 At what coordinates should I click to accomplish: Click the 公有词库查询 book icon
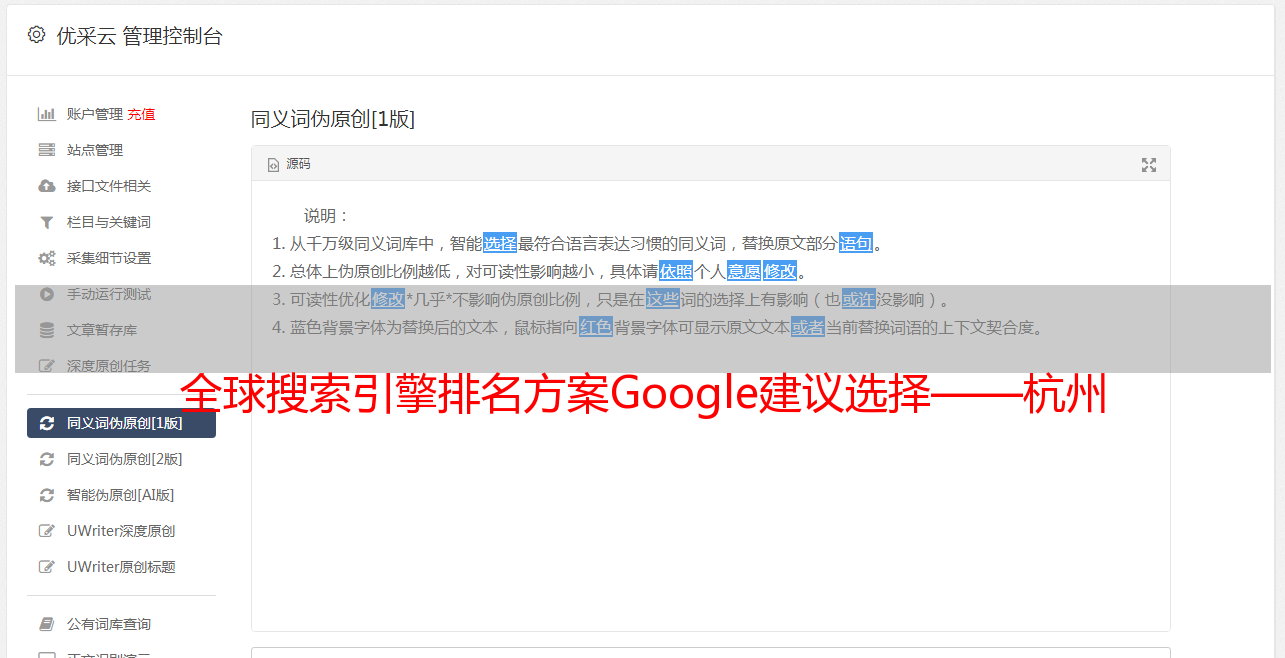(46, 624)
